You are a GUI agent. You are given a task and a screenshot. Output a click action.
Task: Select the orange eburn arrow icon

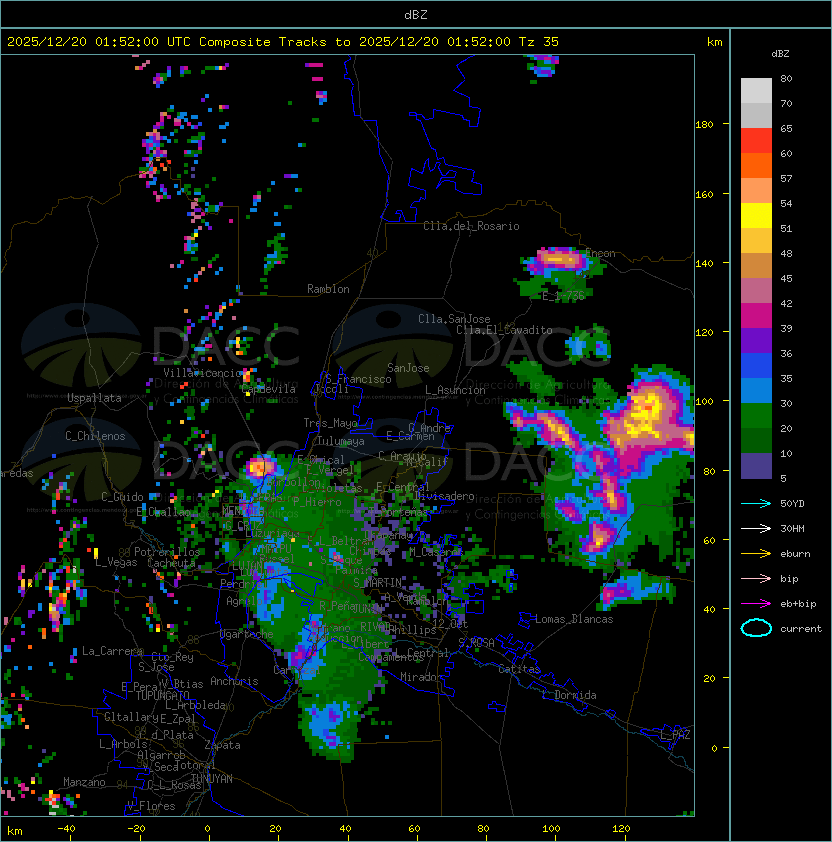756,553
